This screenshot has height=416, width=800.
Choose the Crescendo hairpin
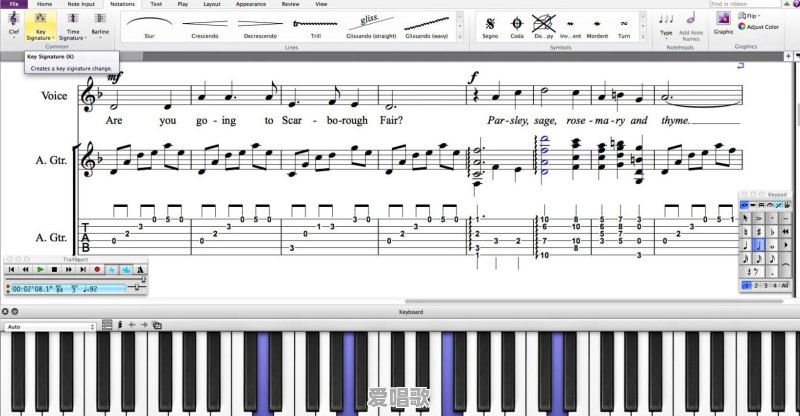click(x=205, y=27)
